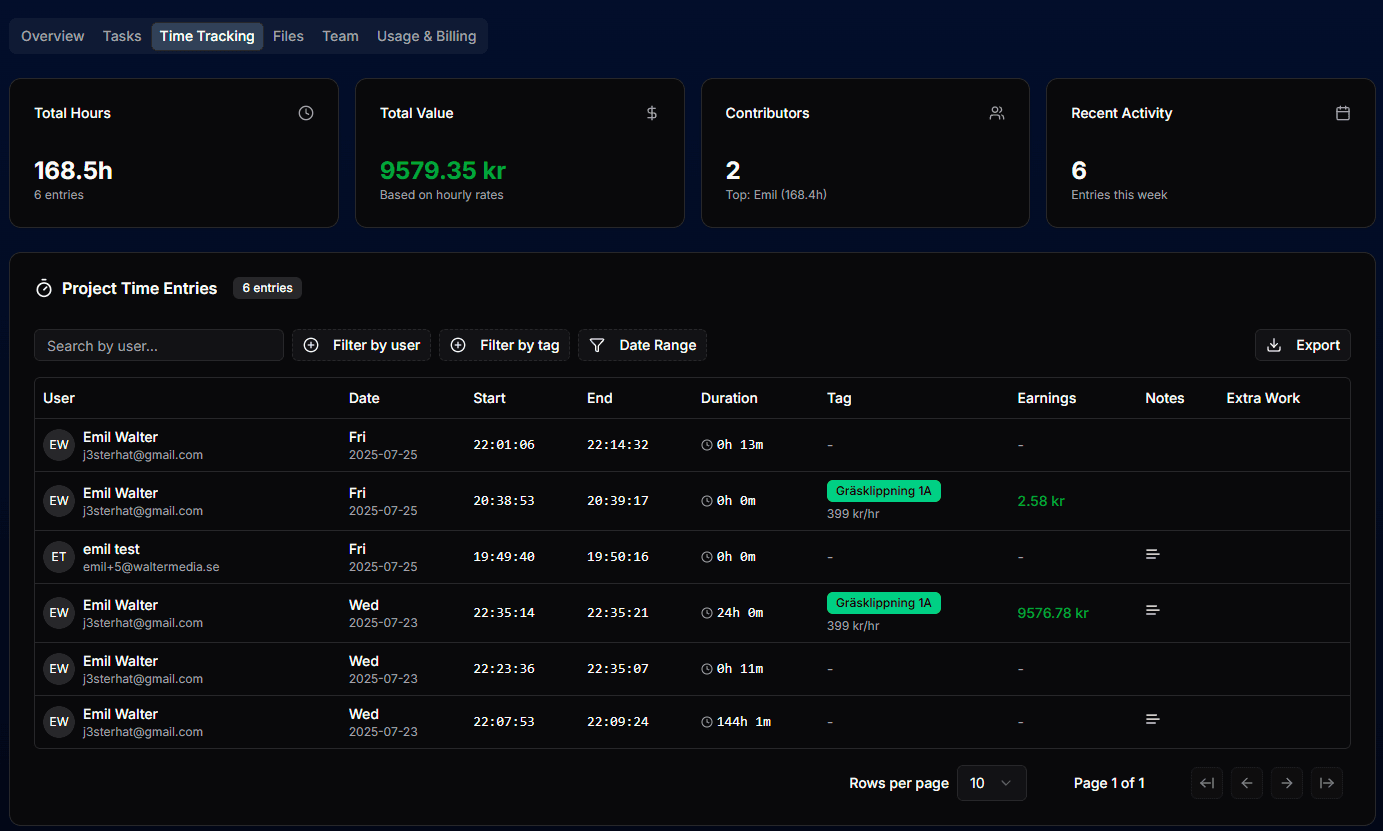Click the Start column header

(x=489, y=398)
